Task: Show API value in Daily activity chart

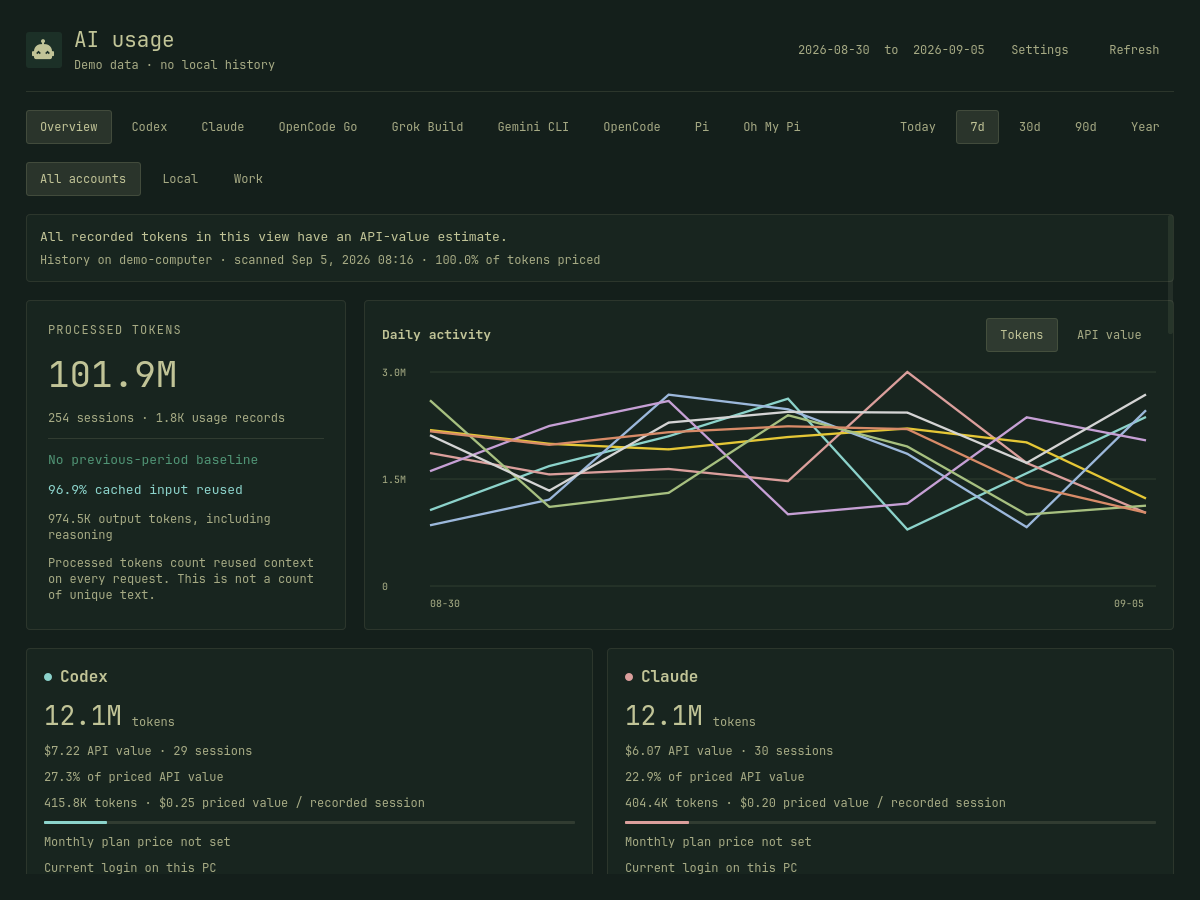Action: (x=1109, y=335)
